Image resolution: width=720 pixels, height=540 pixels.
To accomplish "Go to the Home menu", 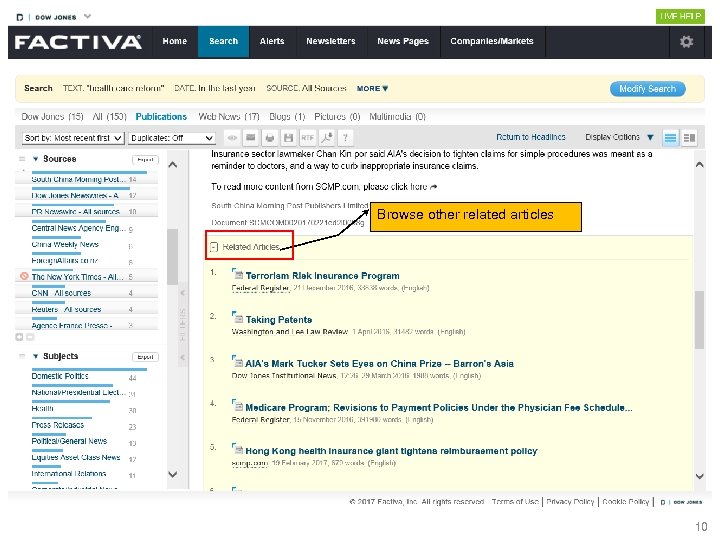I will [174, 41].
